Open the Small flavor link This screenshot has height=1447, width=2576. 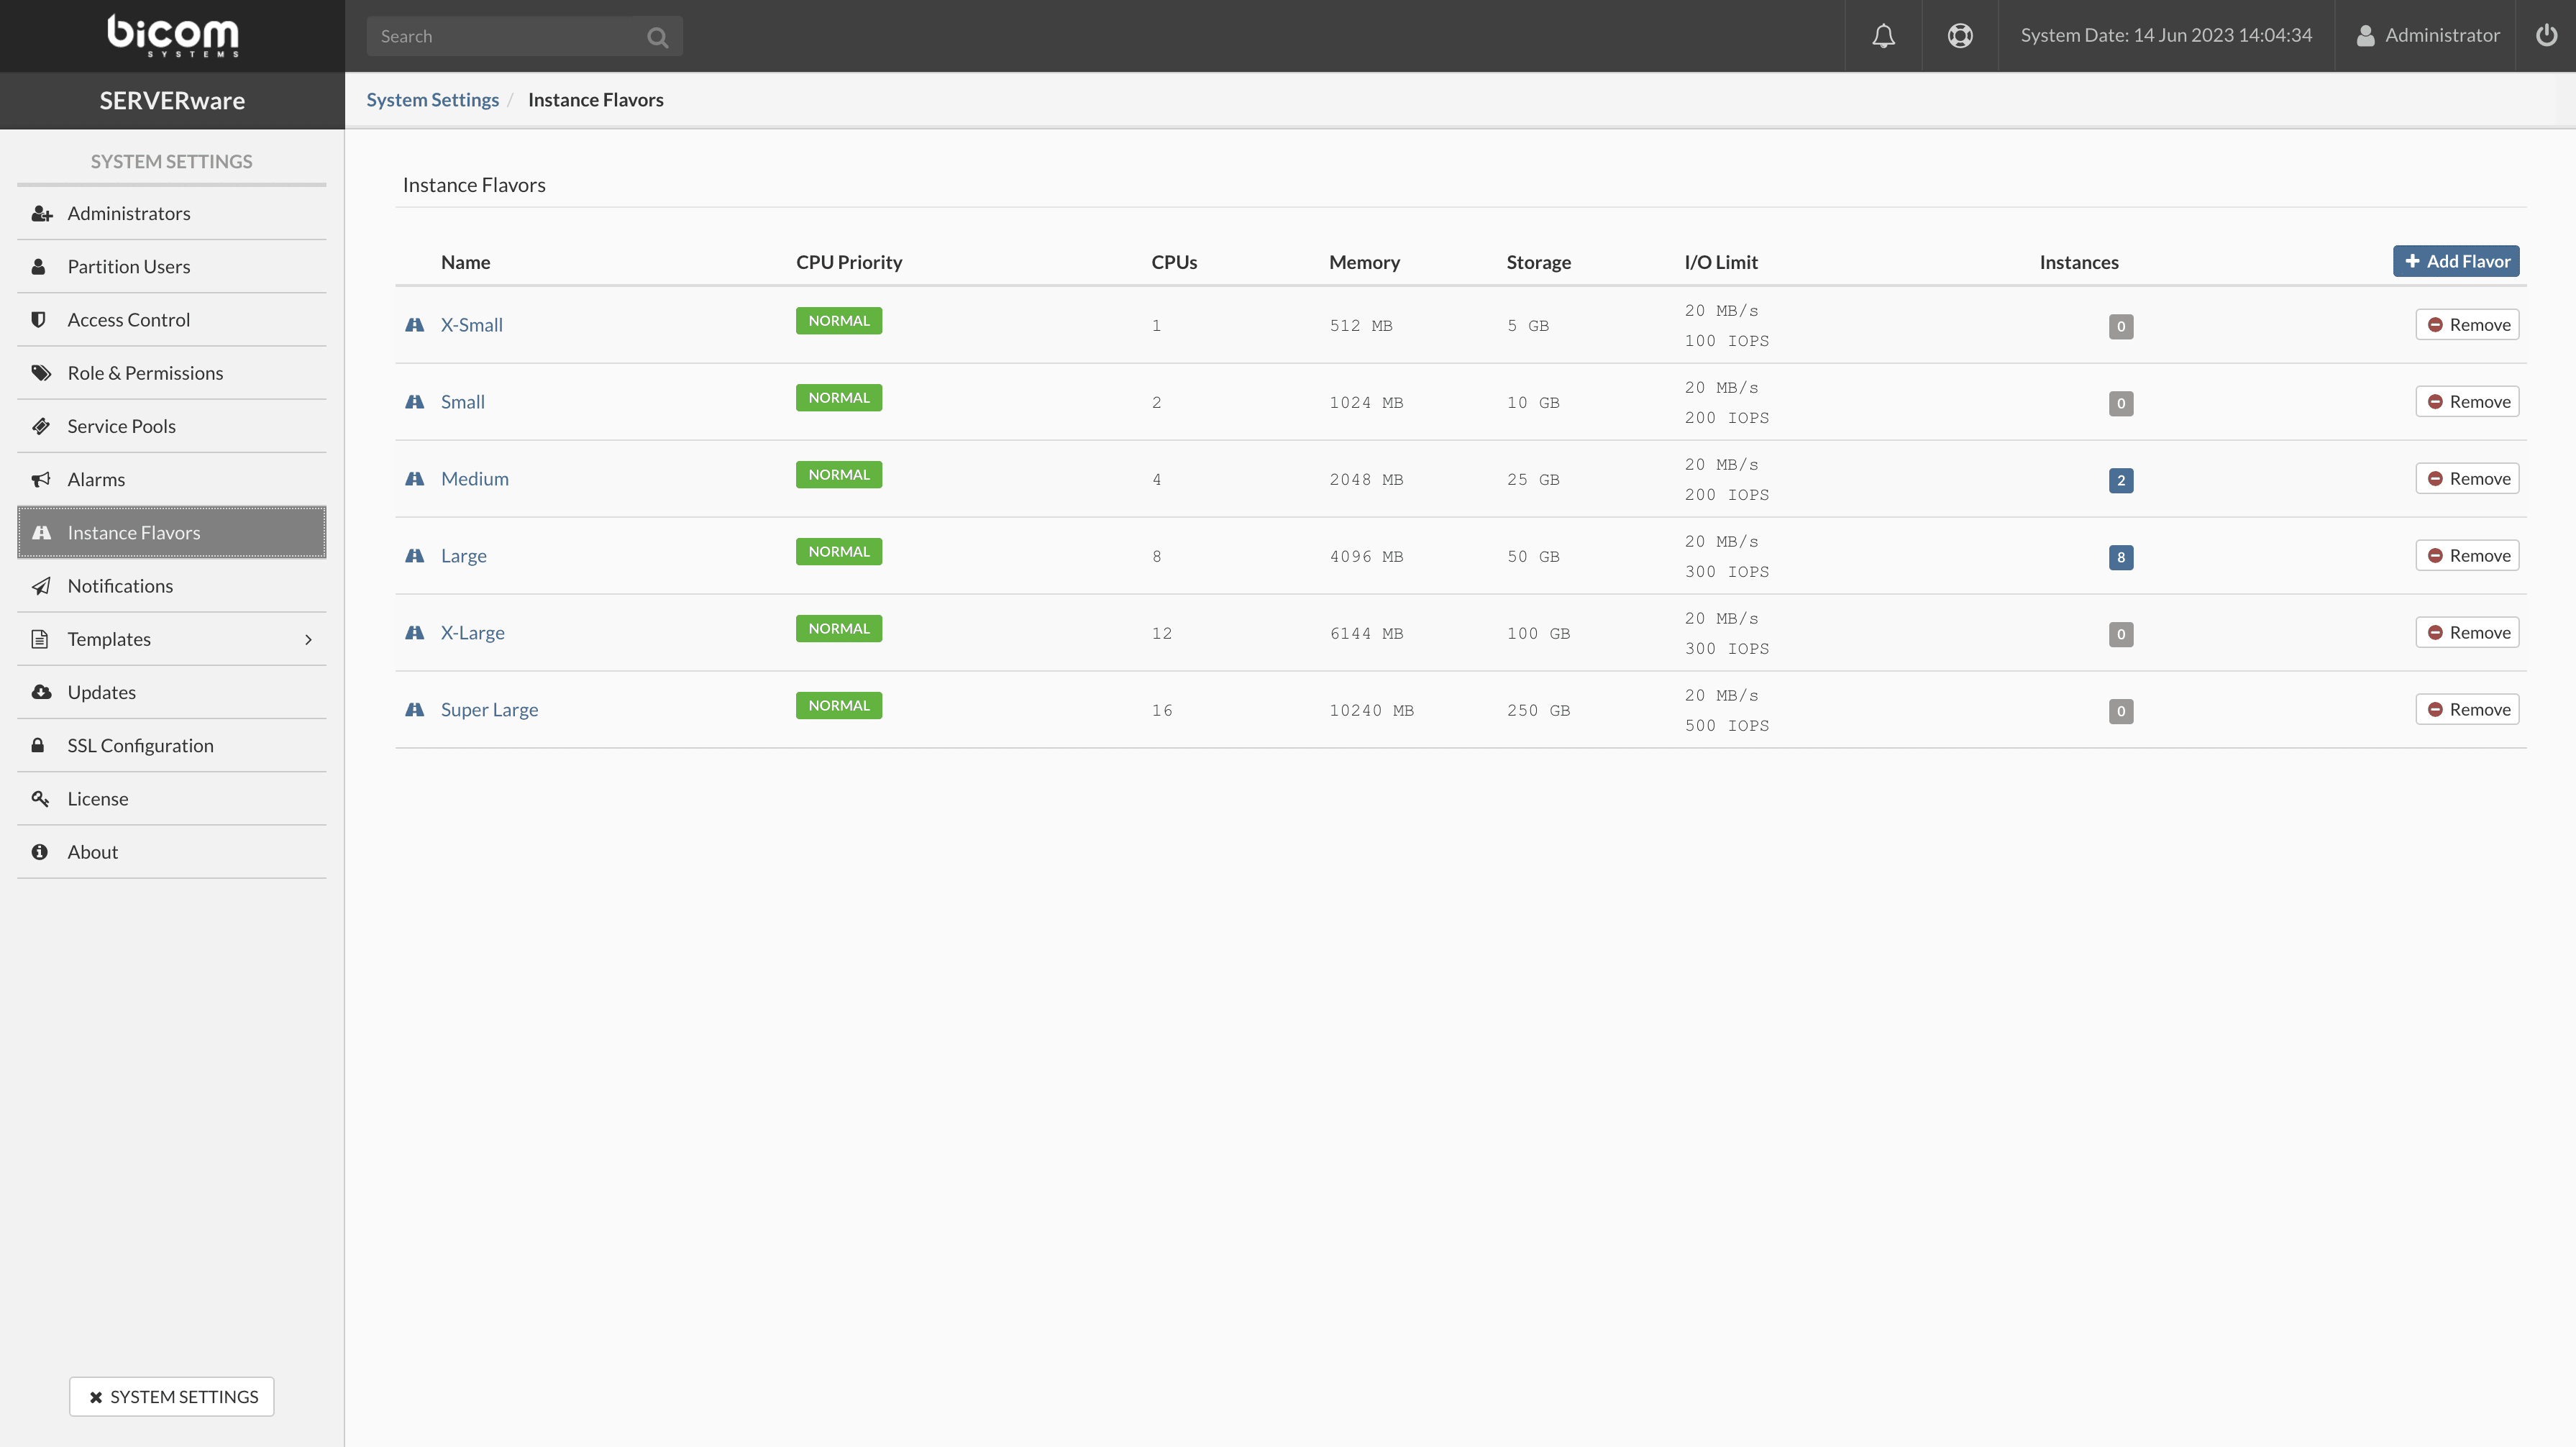click(463, 402)
